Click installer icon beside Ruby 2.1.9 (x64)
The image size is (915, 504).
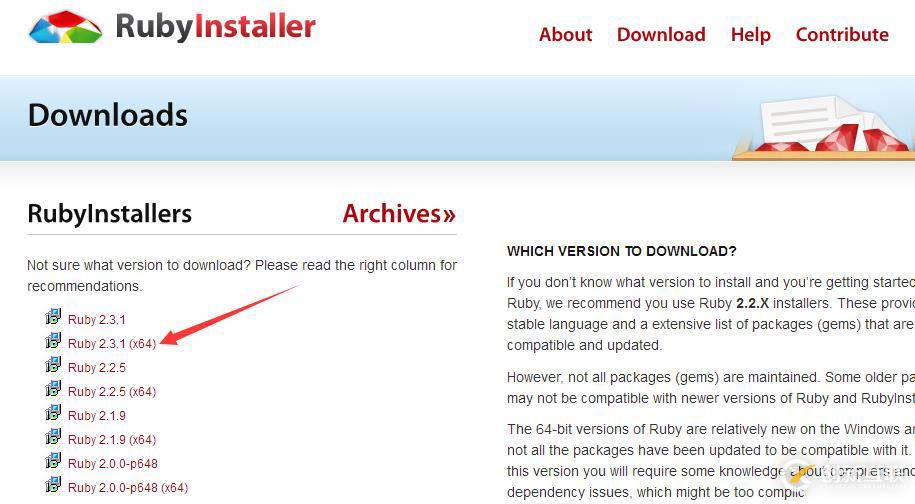click(53, 436)
